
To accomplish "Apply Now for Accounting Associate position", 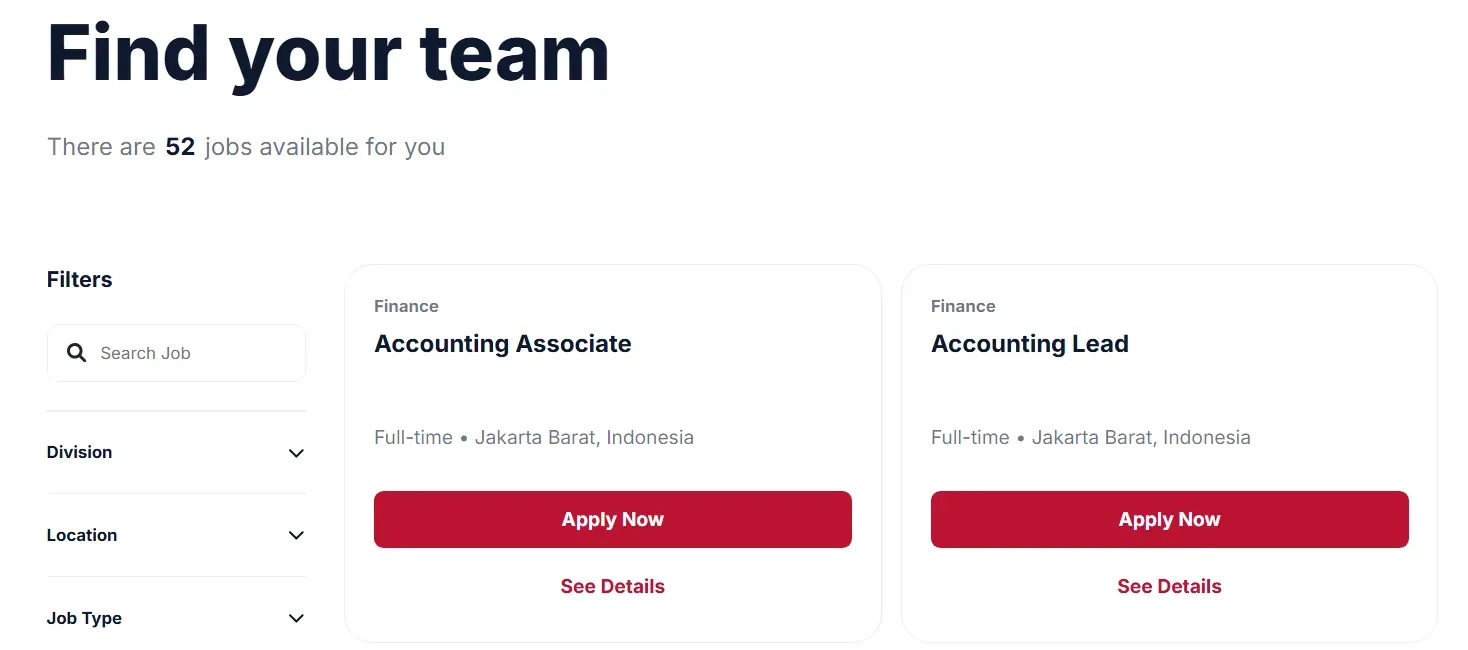I will click(612, 519).
